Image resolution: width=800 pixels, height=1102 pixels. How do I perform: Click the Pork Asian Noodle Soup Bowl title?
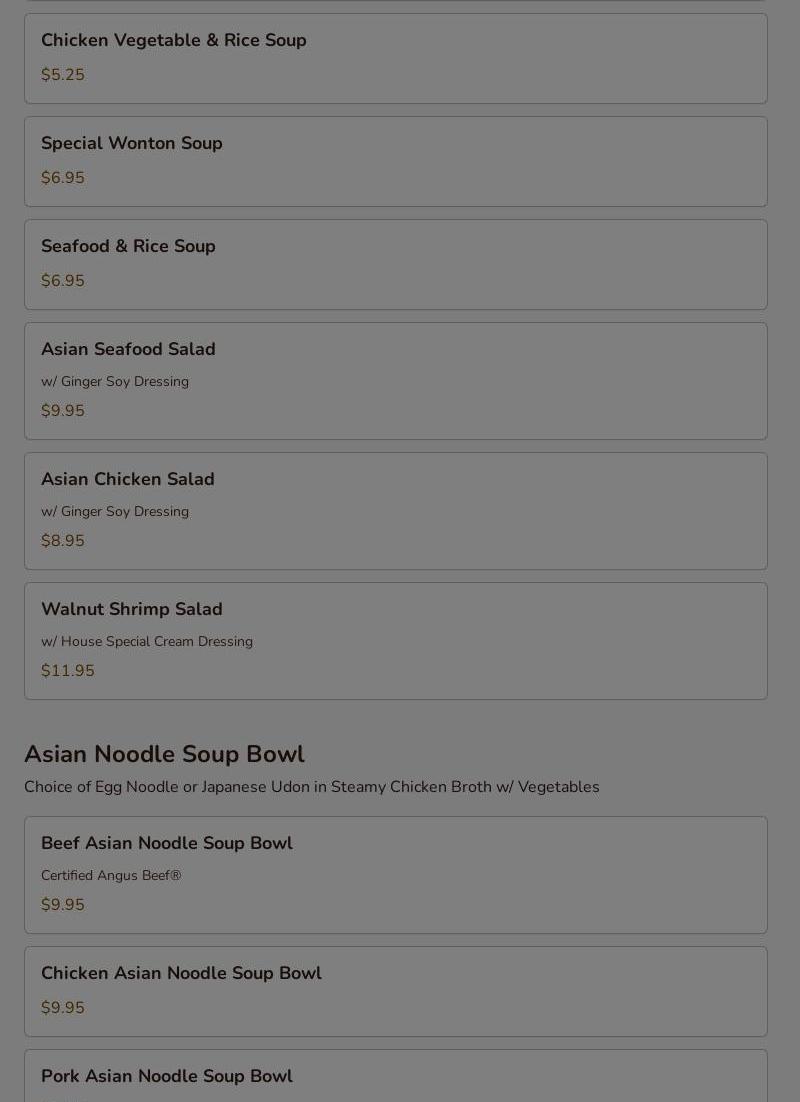(167, 1076)
